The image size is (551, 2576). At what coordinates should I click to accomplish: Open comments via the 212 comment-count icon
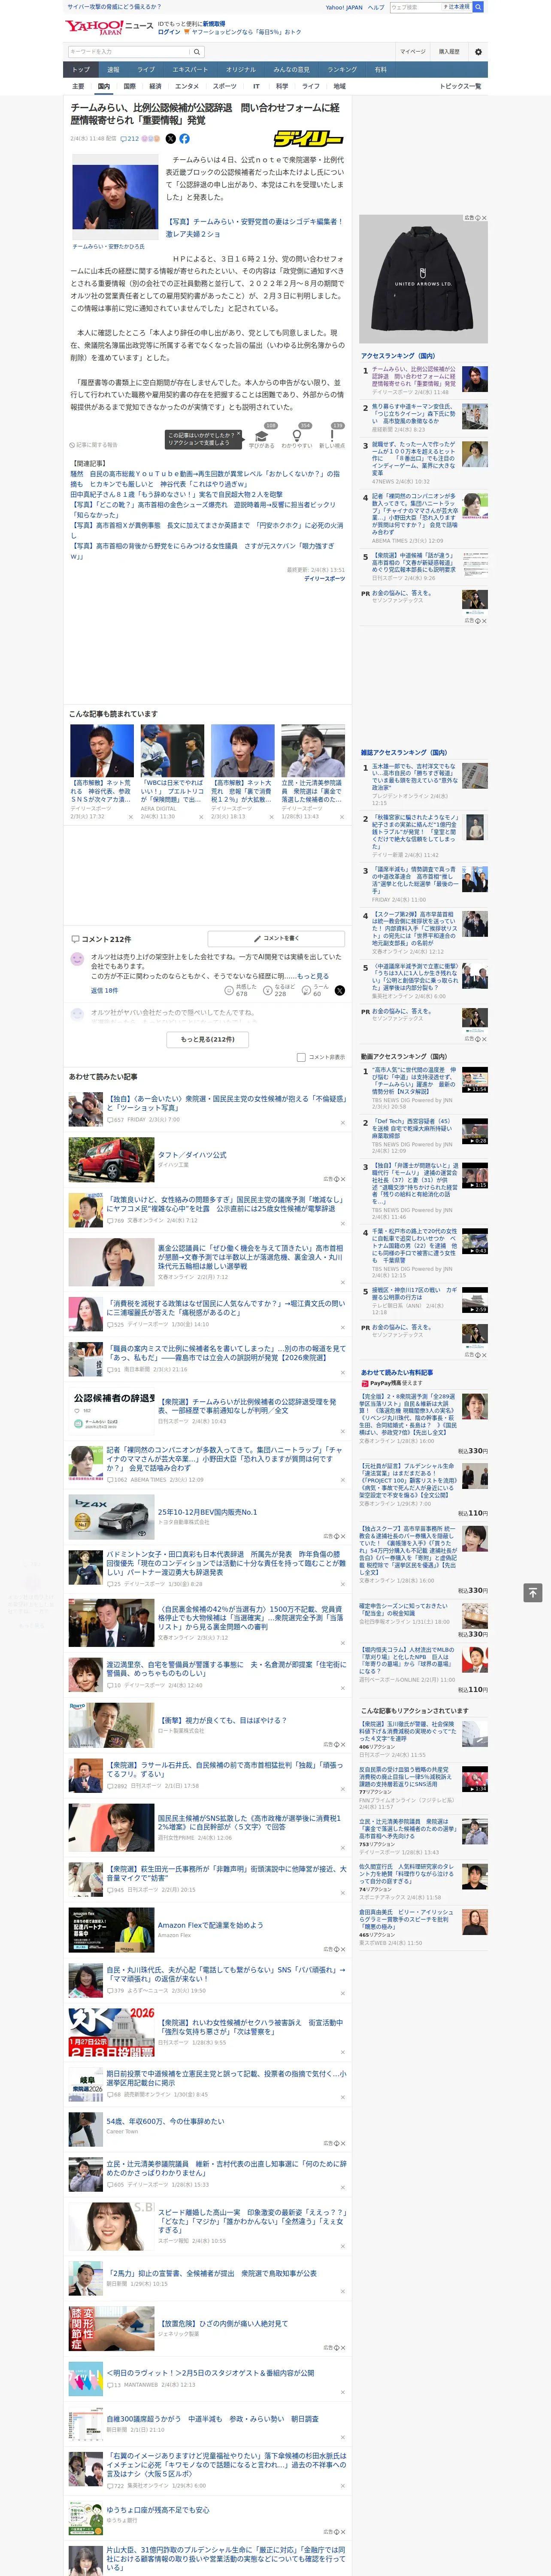[x=131, y=139]
